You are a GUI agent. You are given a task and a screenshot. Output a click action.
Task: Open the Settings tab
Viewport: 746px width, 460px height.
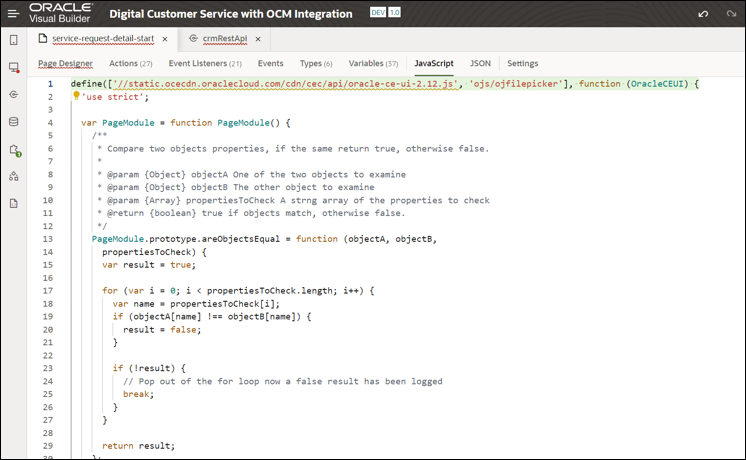[x=522, y=63]
